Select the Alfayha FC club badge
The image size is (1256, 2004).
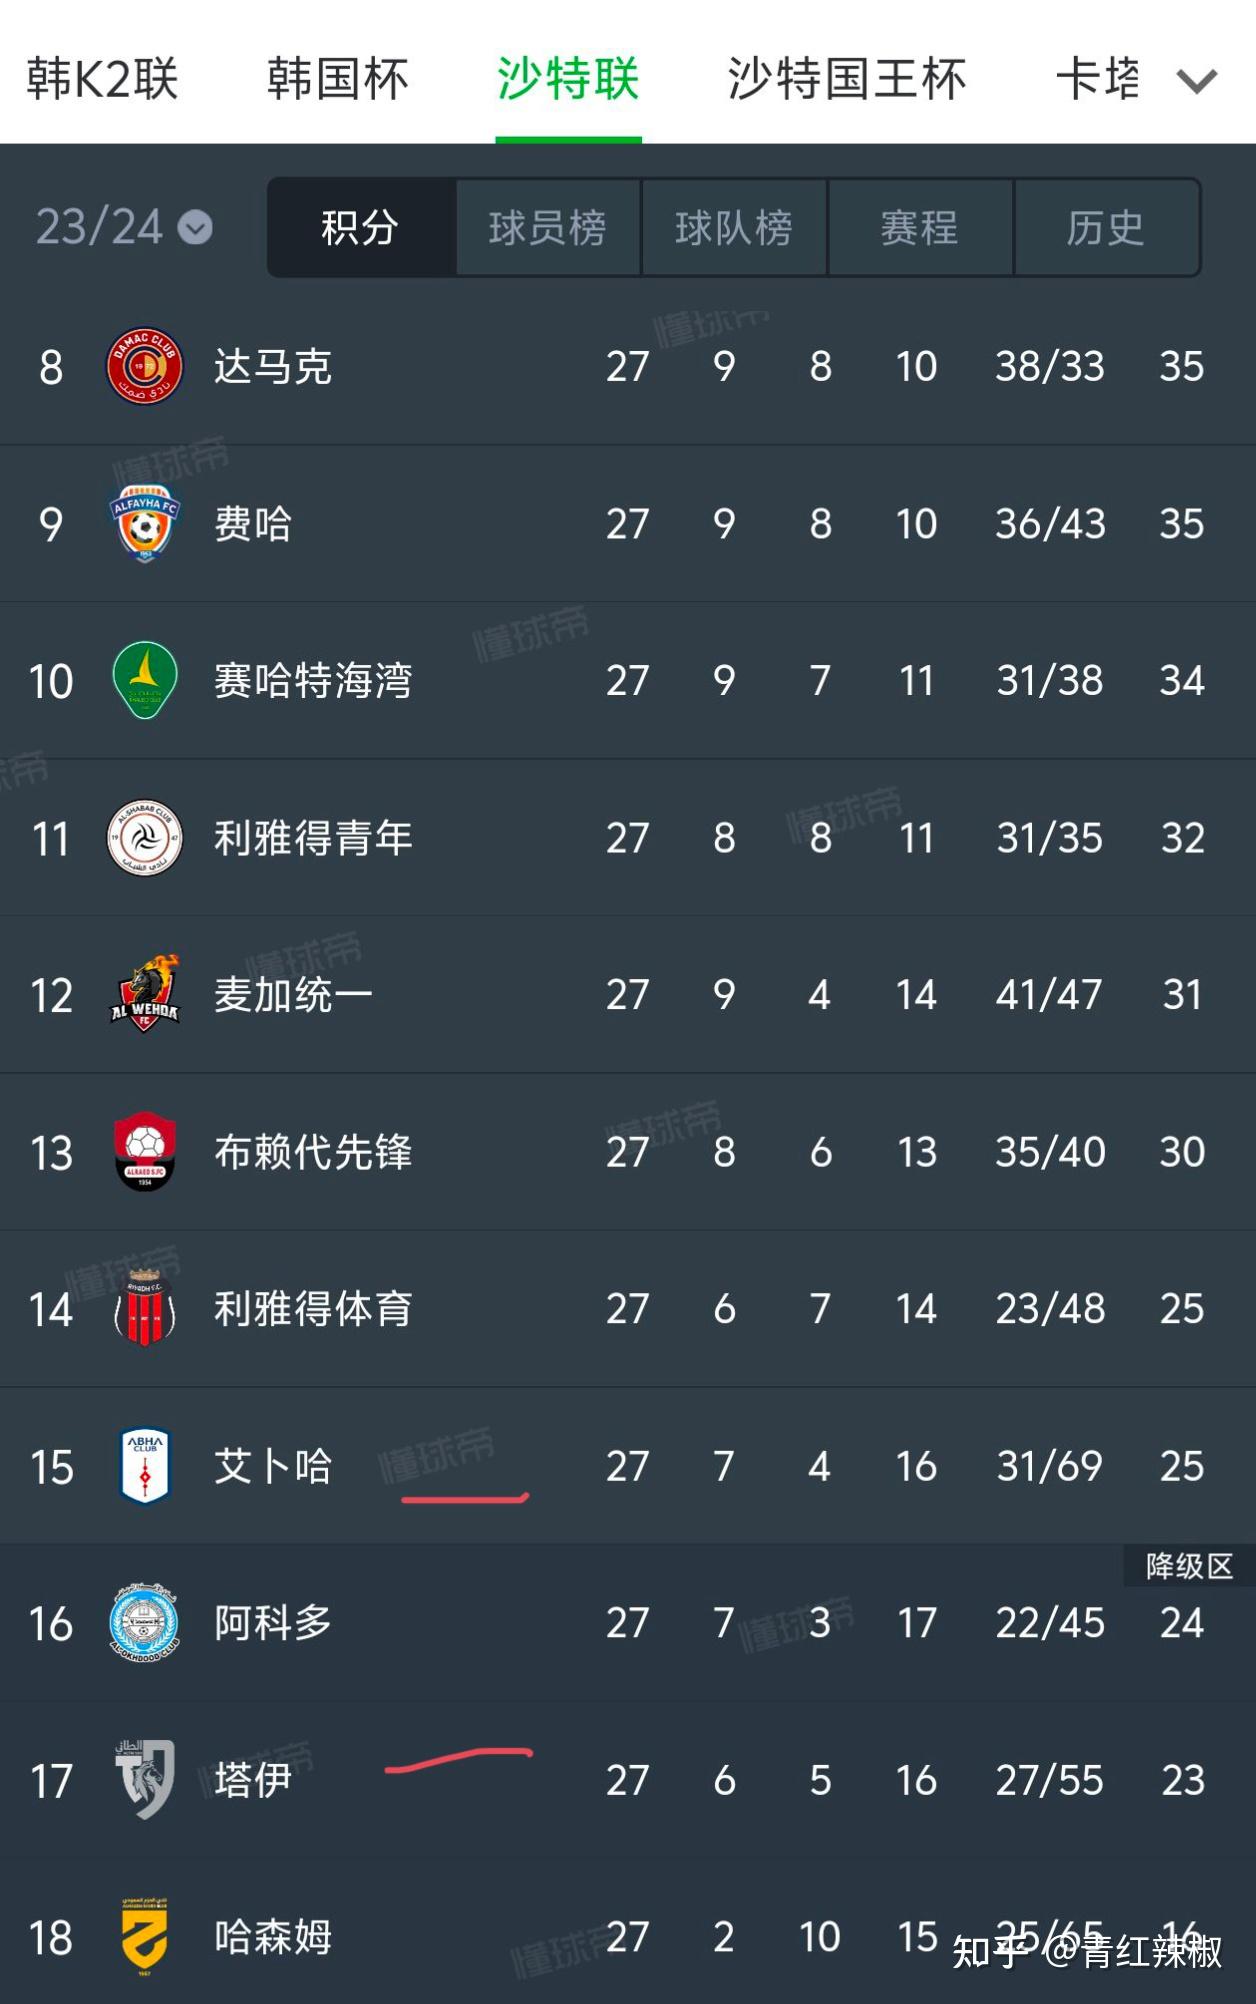pos(145,523)
